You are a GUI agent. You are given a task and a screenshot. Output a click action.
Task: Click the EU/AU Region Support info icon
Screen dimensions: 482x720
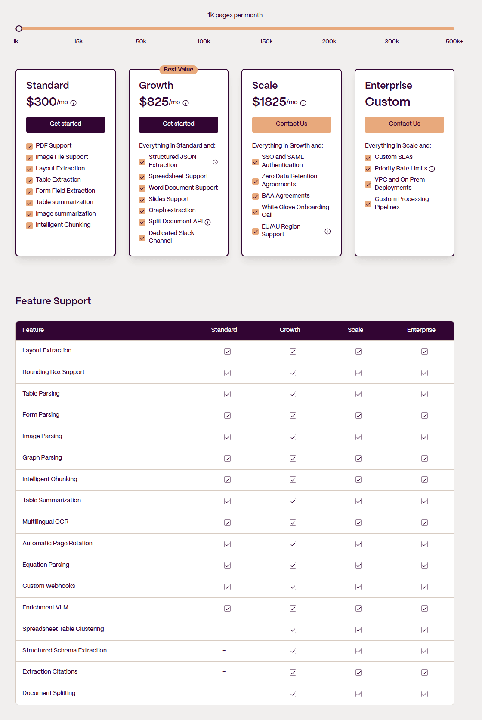point(328,231)
